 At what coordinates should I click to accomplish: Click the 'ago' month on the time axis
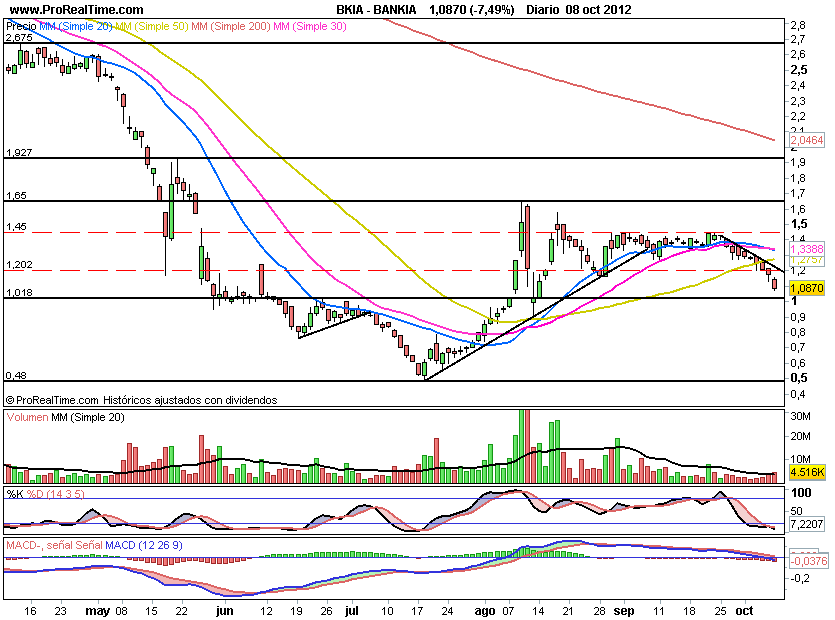tap(484, 607)
